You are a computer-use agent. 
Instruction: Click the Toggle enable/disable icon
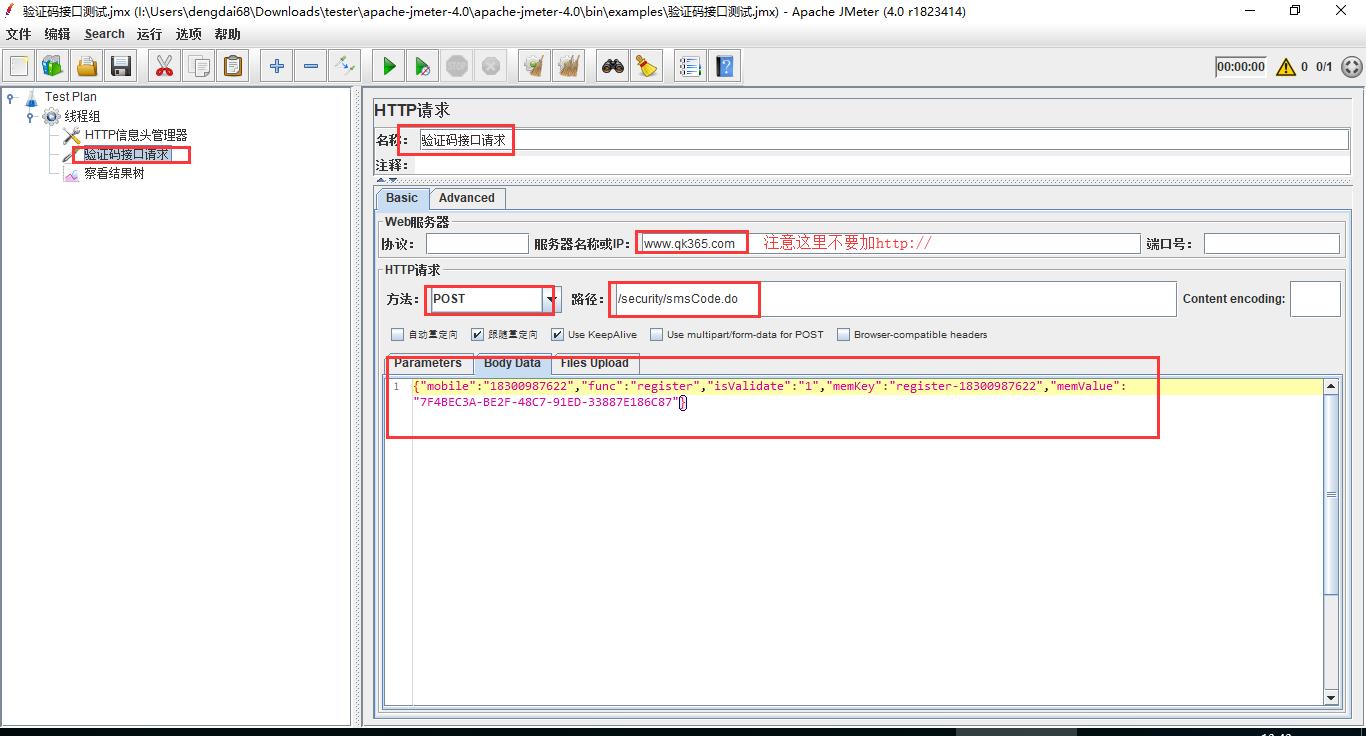(344, 66)
